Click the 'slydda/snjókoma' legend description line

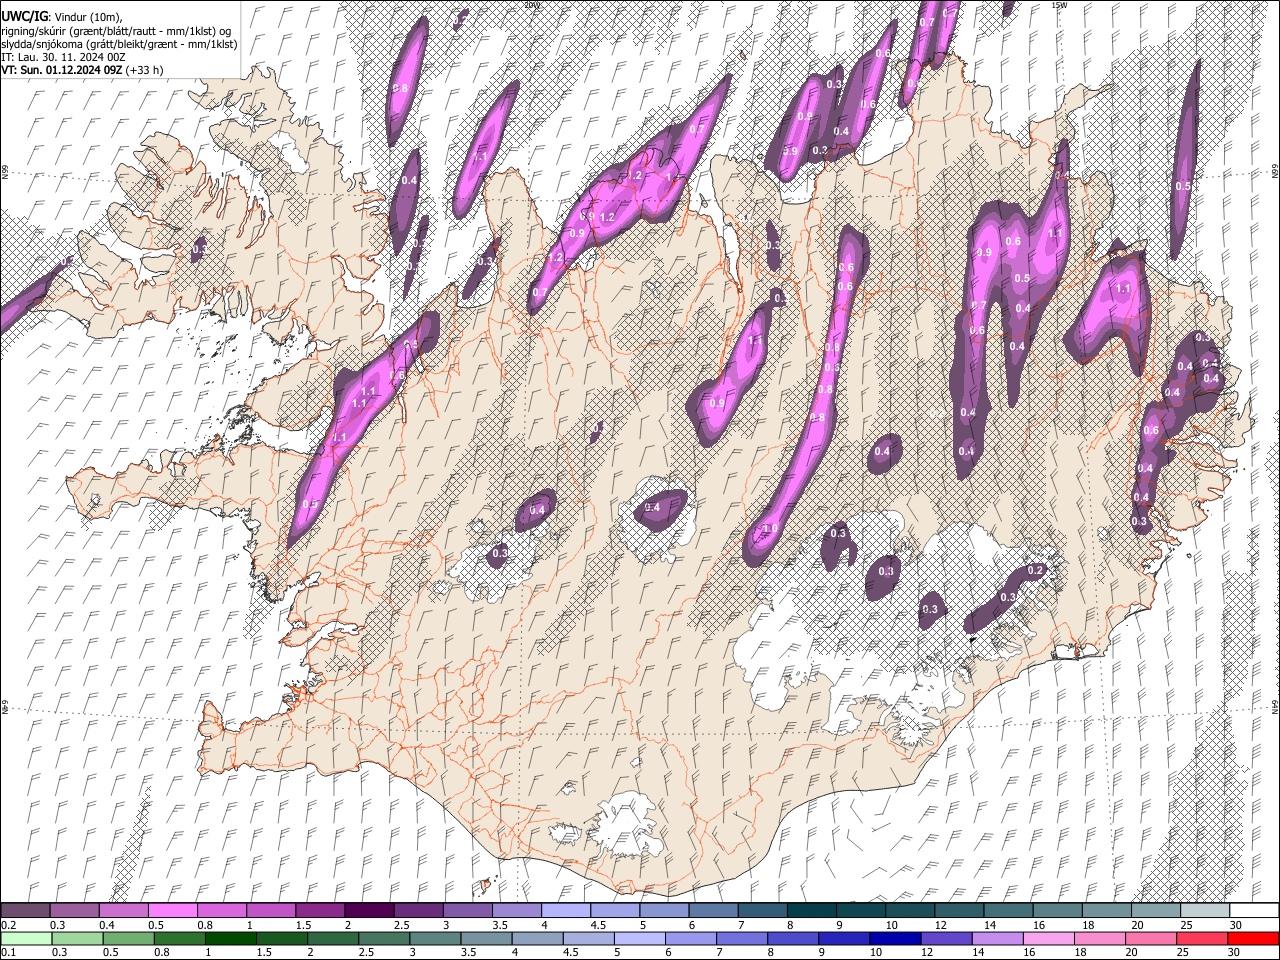pyautogui.click(x=119, y=44)
